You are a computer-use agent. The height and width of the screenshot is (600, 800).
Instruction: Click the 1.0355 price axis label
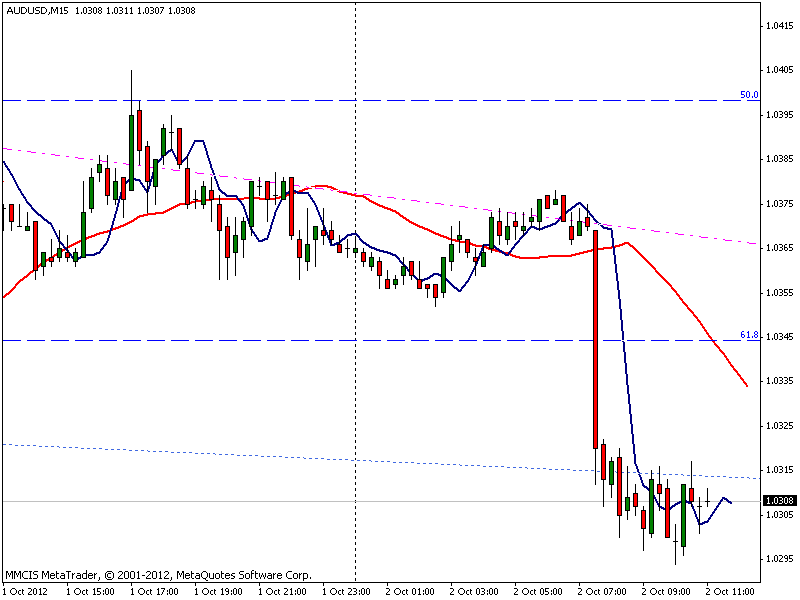pos(780,292)
